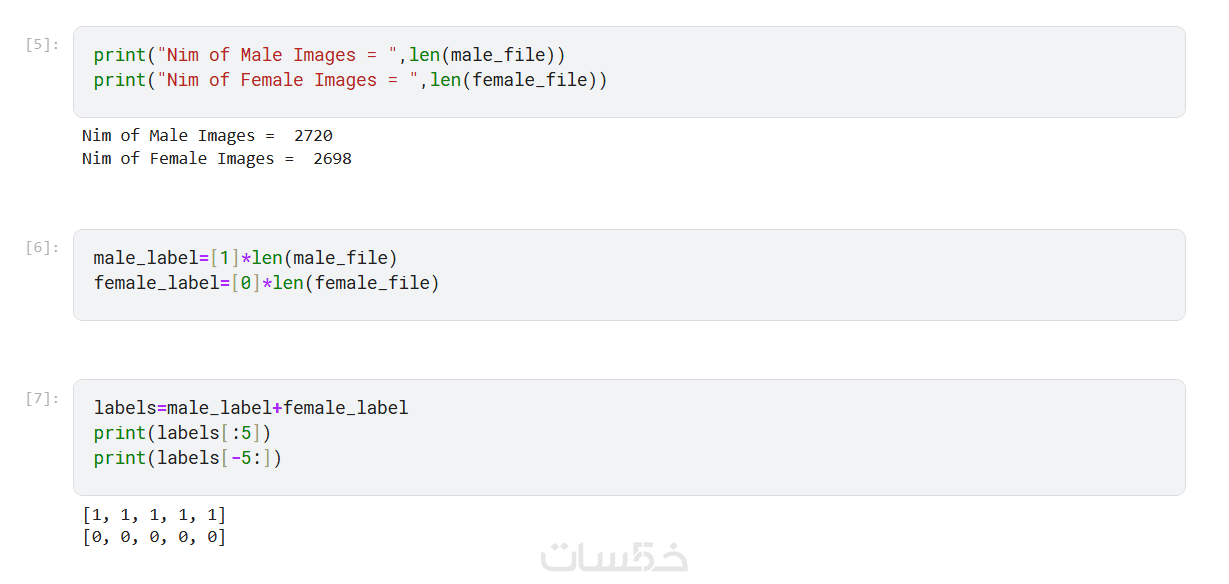This screenshot has width=1229, height=584.
Task: Select the cell prompt number [6]
Action: (43, 247)
